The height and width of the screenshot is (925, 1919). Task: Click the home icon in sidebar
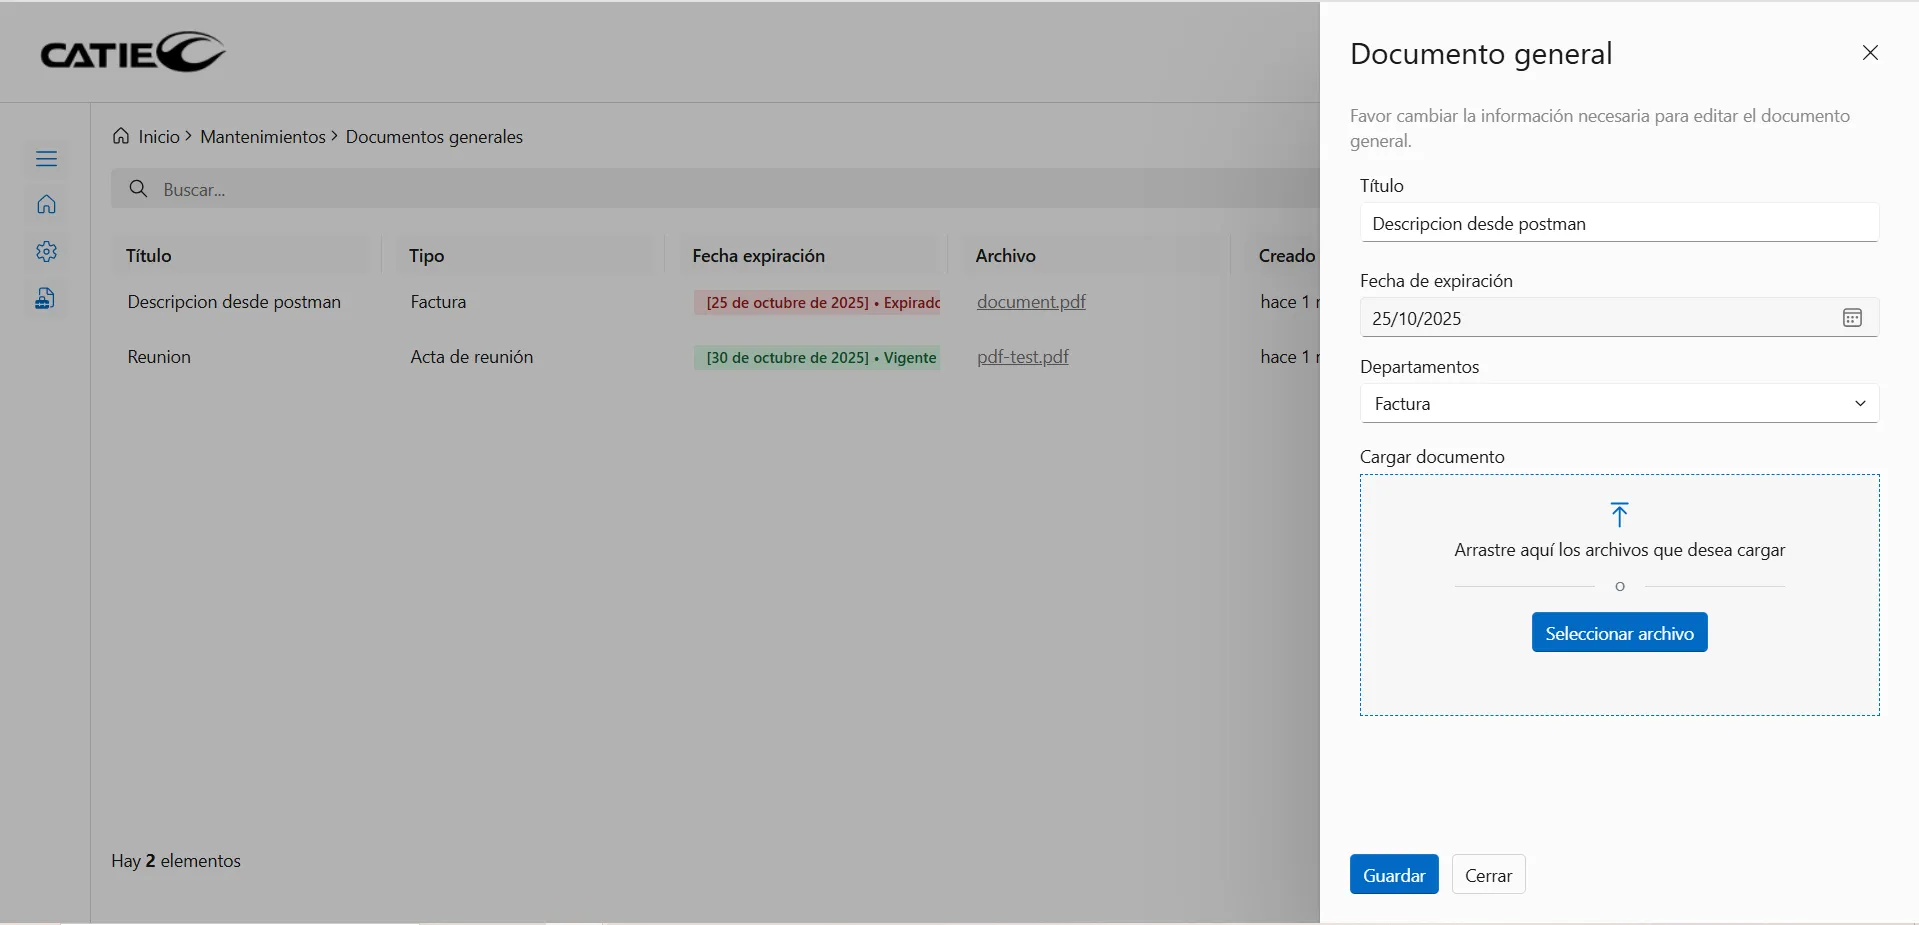click(46, 205)
